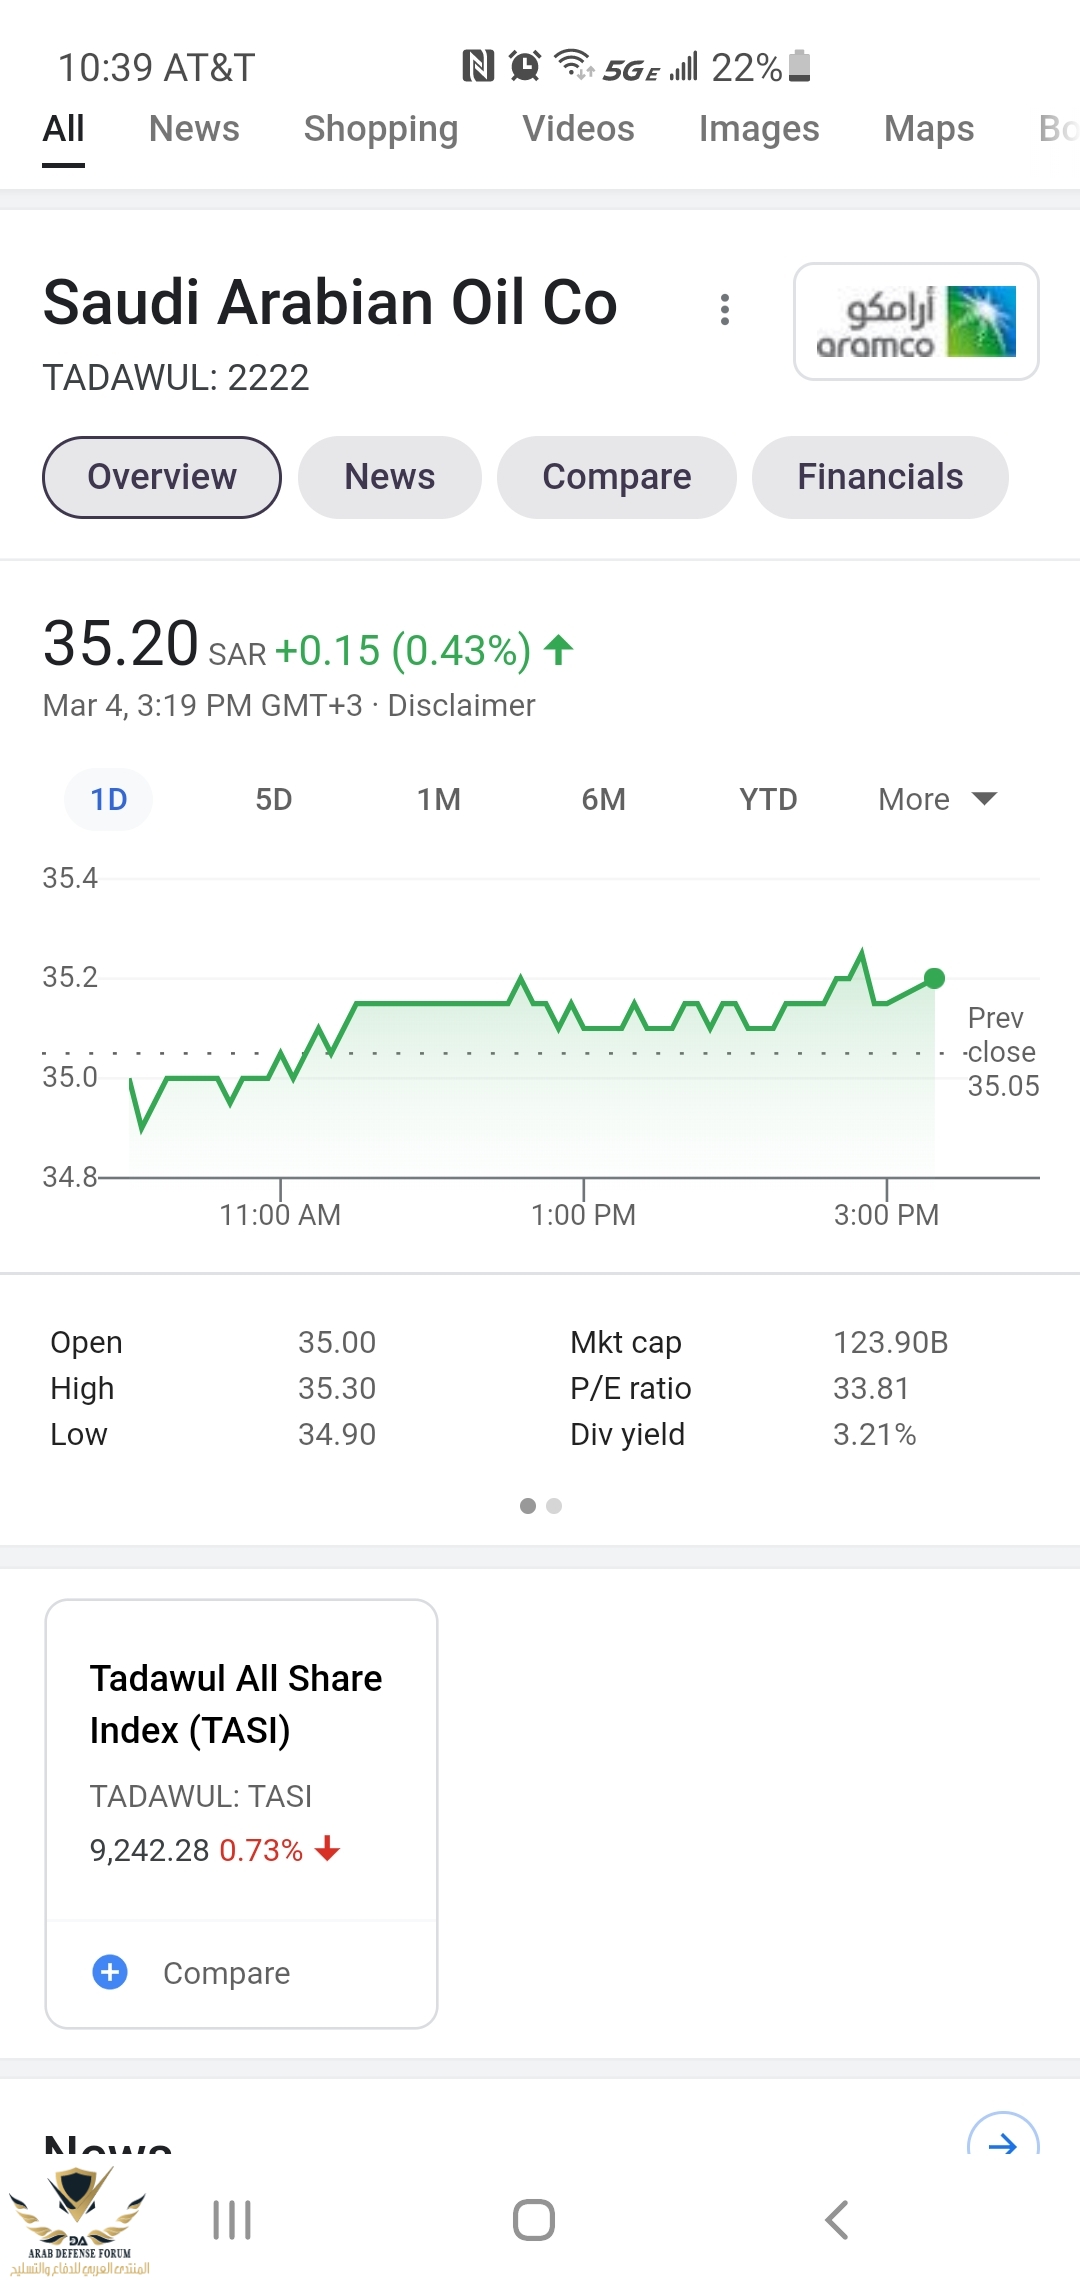Switch to the Shopping search tab
This screenshot has width=1080, height=2280.
point(380,129)
